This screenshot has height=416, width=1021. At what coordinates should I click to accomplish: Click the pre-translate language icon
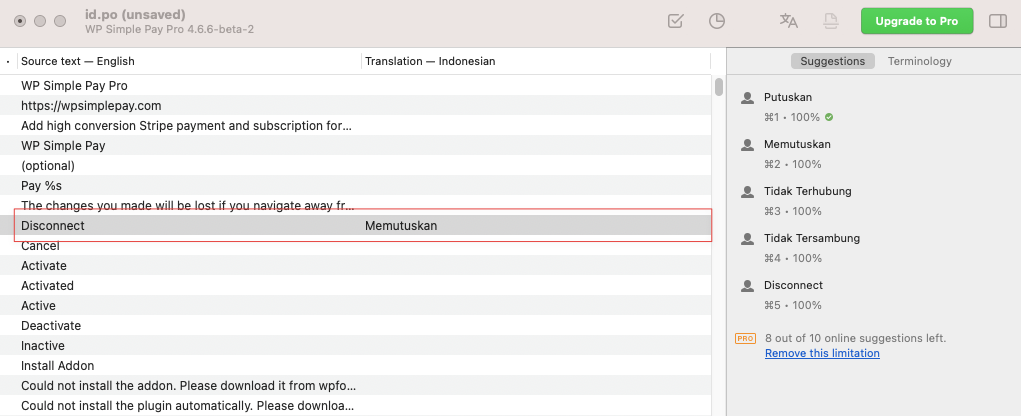coord(789,21)
